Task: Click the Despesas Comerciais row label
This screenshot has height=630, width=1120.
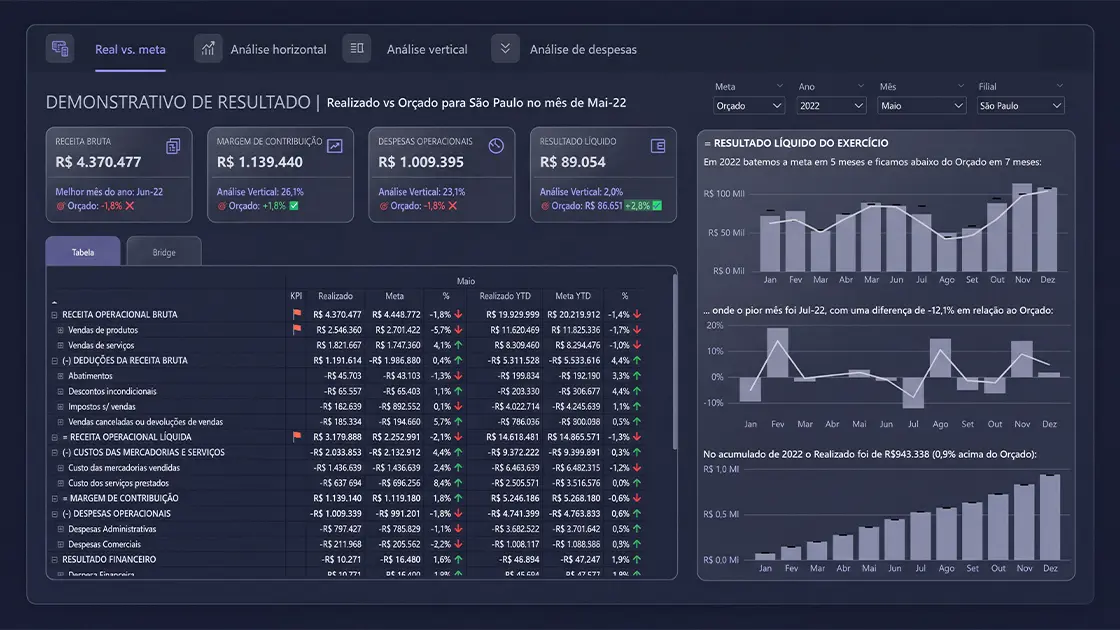Action: (x=104, y=544)
